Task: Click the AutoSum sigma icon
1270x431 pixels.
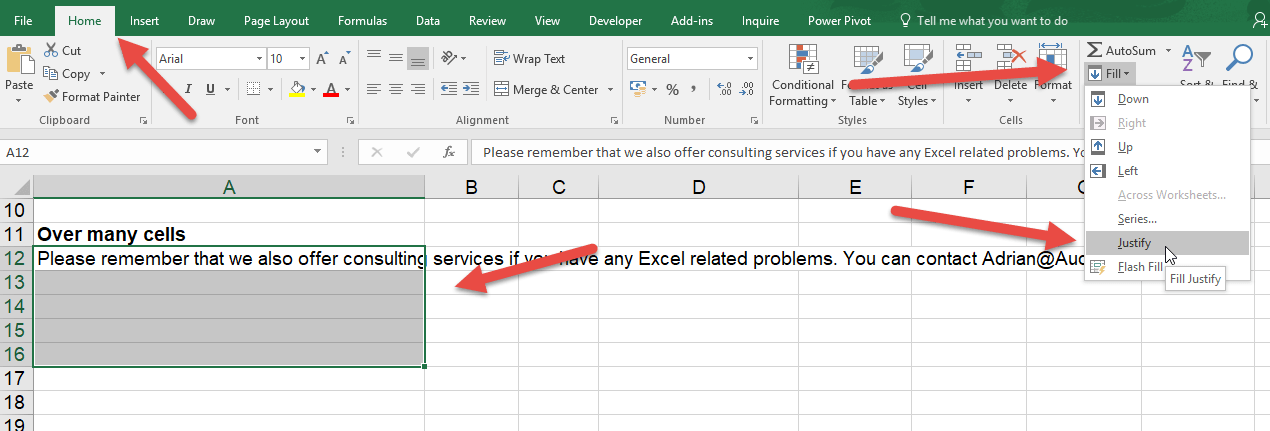Action: tap(1094, 50)
